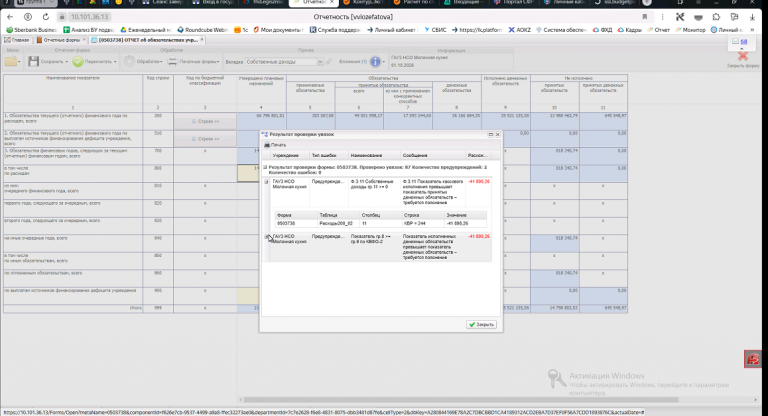768x416 pixels.
Task: Select the 0503738 cell under Форма
Action: 296,223
